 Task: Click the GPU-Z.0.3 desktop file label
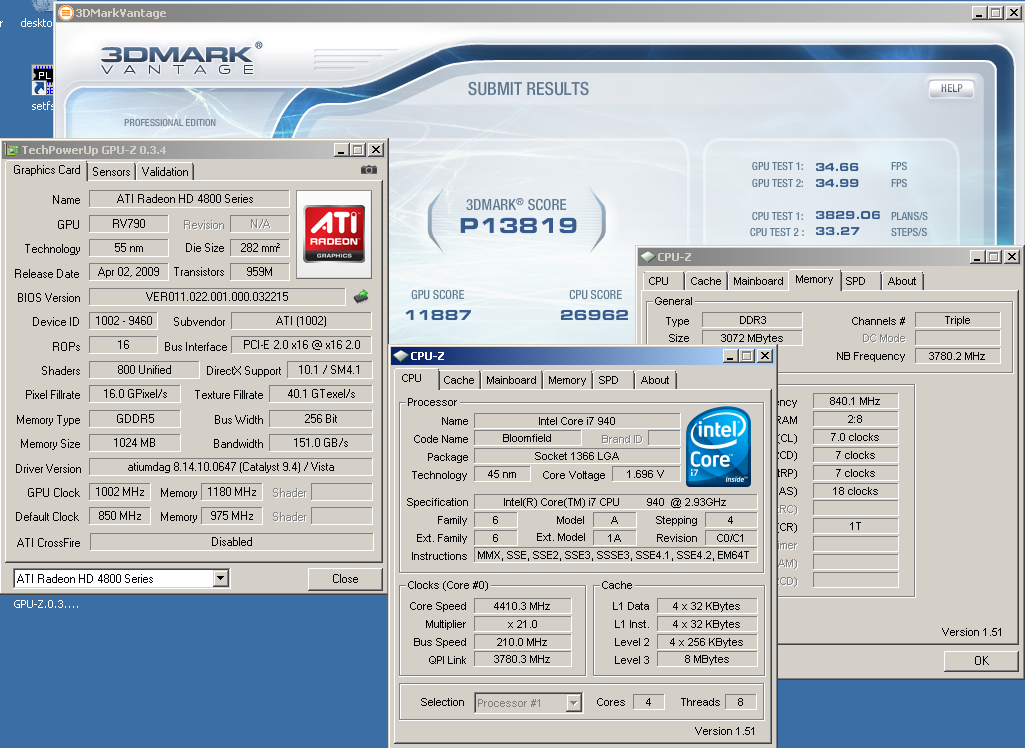coord(46,604)
